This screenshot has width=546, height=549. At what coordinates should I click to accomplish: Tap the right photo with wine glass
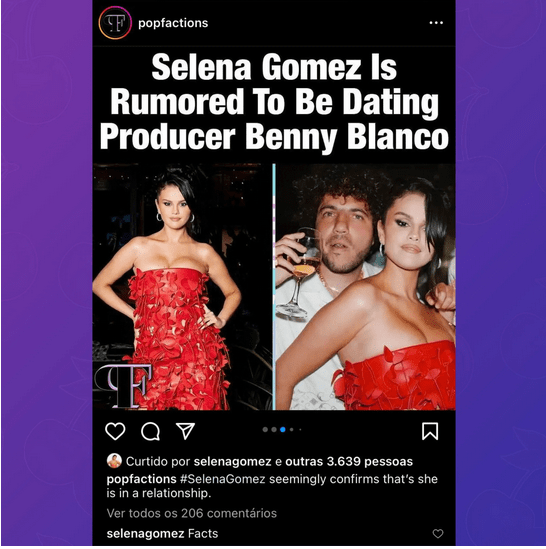coord(365,287)
